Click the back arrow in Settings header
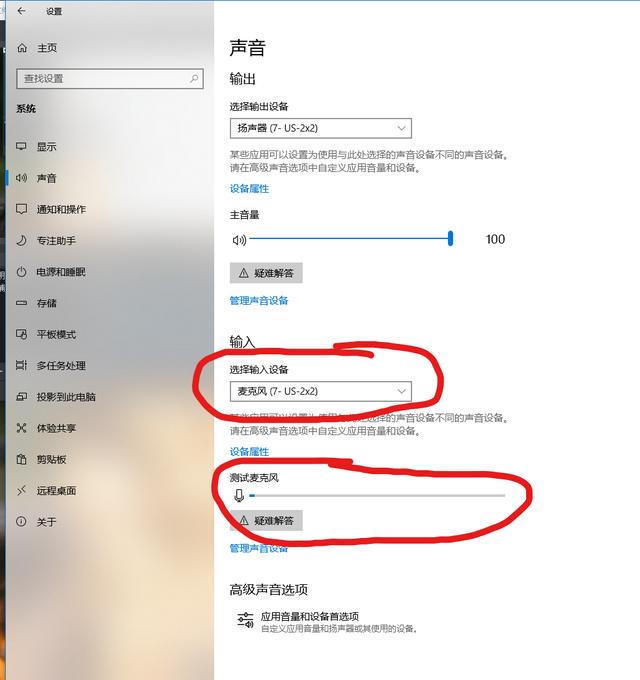This screenshot has width=640, height=680. [21, 11]
